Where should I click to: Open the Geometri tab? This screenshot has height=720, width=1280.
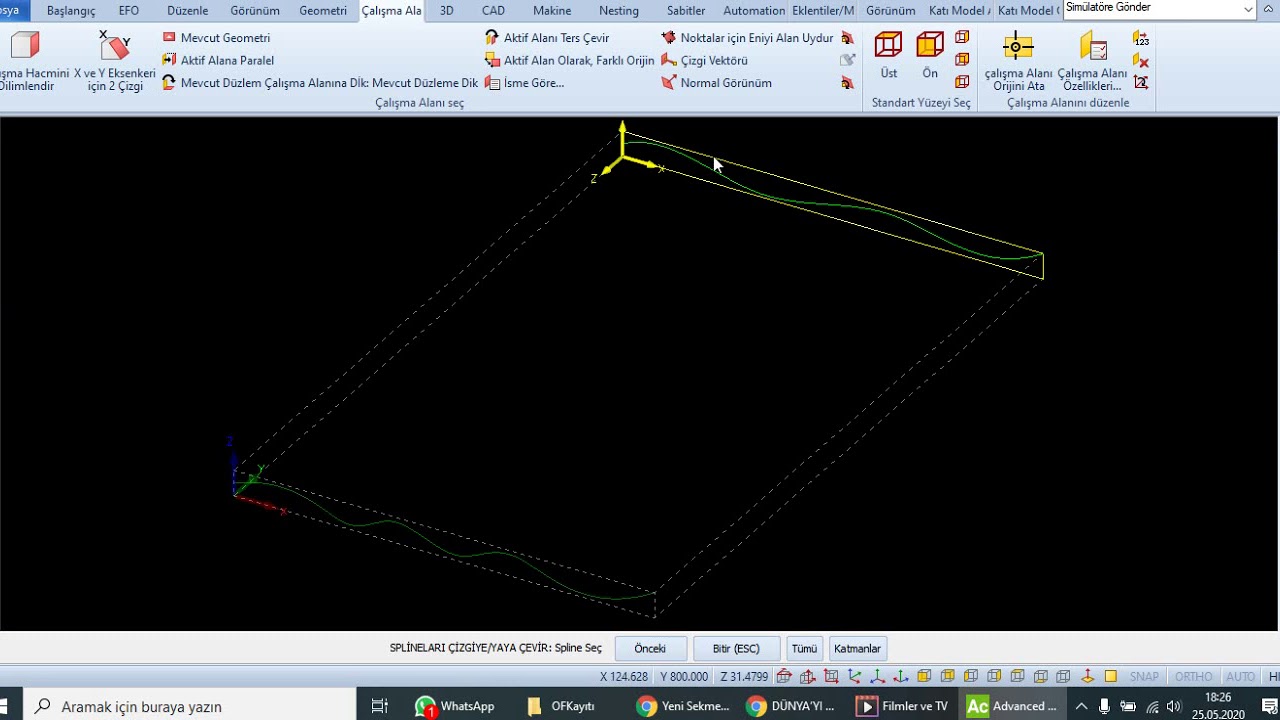(x=323, y=11)
